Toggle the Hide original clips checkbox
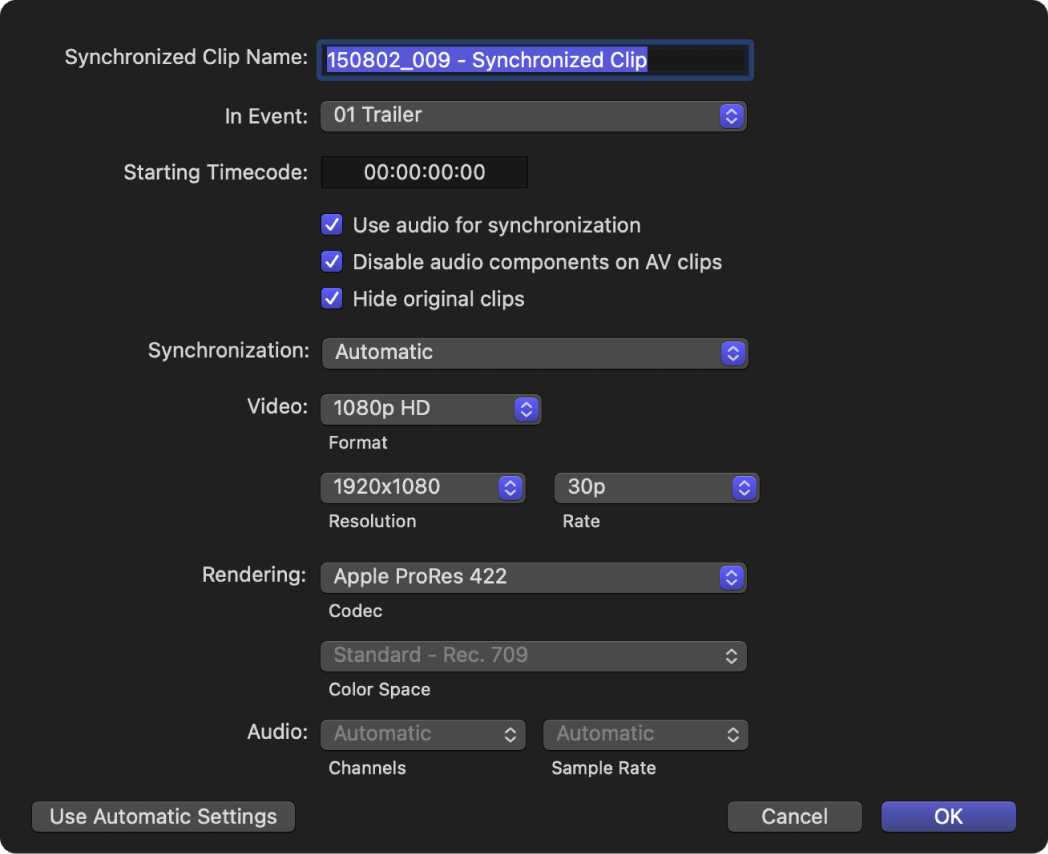The height and width of the screenshot is (854, 1048). [x=331, y=298]
